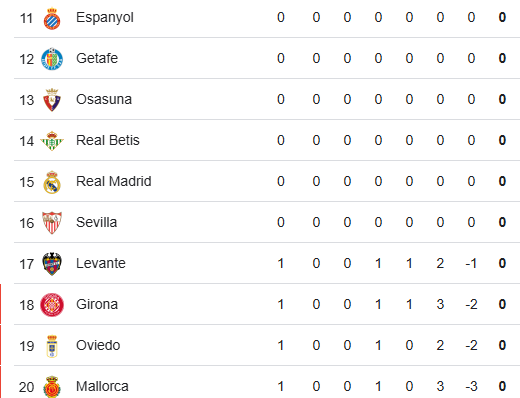Click the Espanyol club crest
Image resolution: width=520 pixels, height=398 pixels.
(52, 19)
